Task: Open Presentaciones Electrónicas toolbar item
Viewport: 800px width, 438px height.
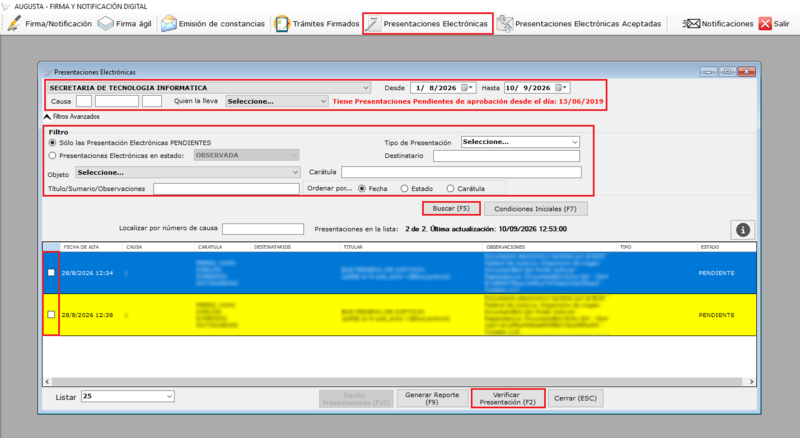Action: pyautogui.click(x=428, y=23)
